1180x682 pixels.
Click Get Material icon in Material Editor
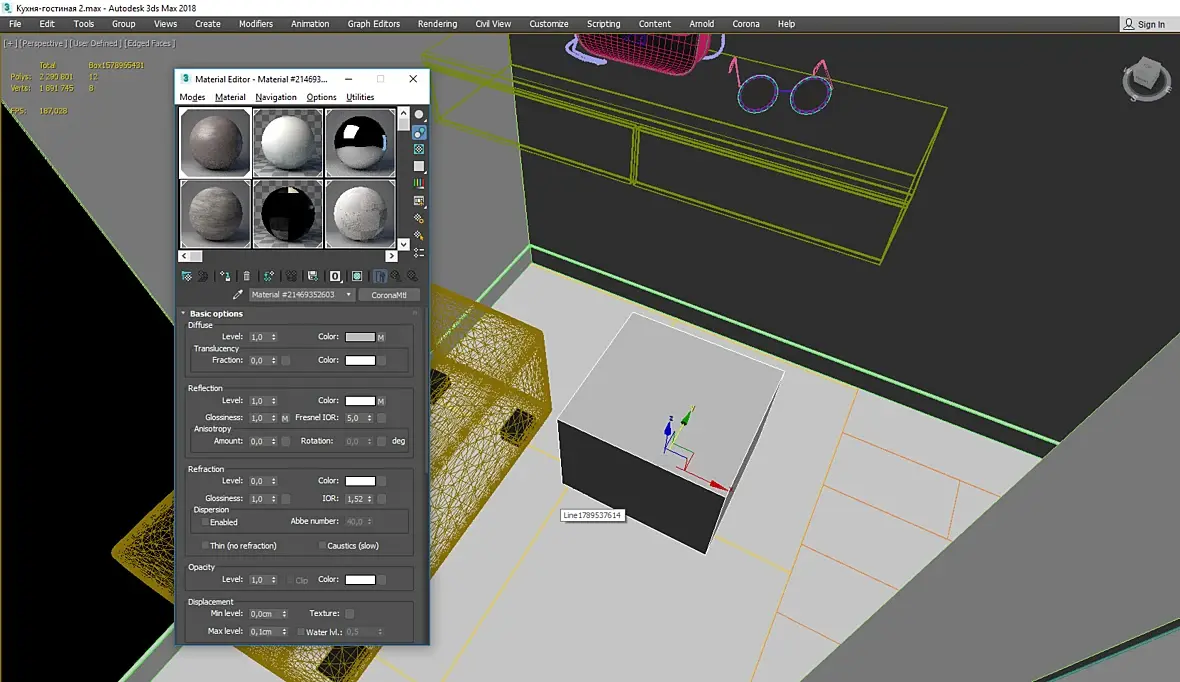tap(187, 276)
